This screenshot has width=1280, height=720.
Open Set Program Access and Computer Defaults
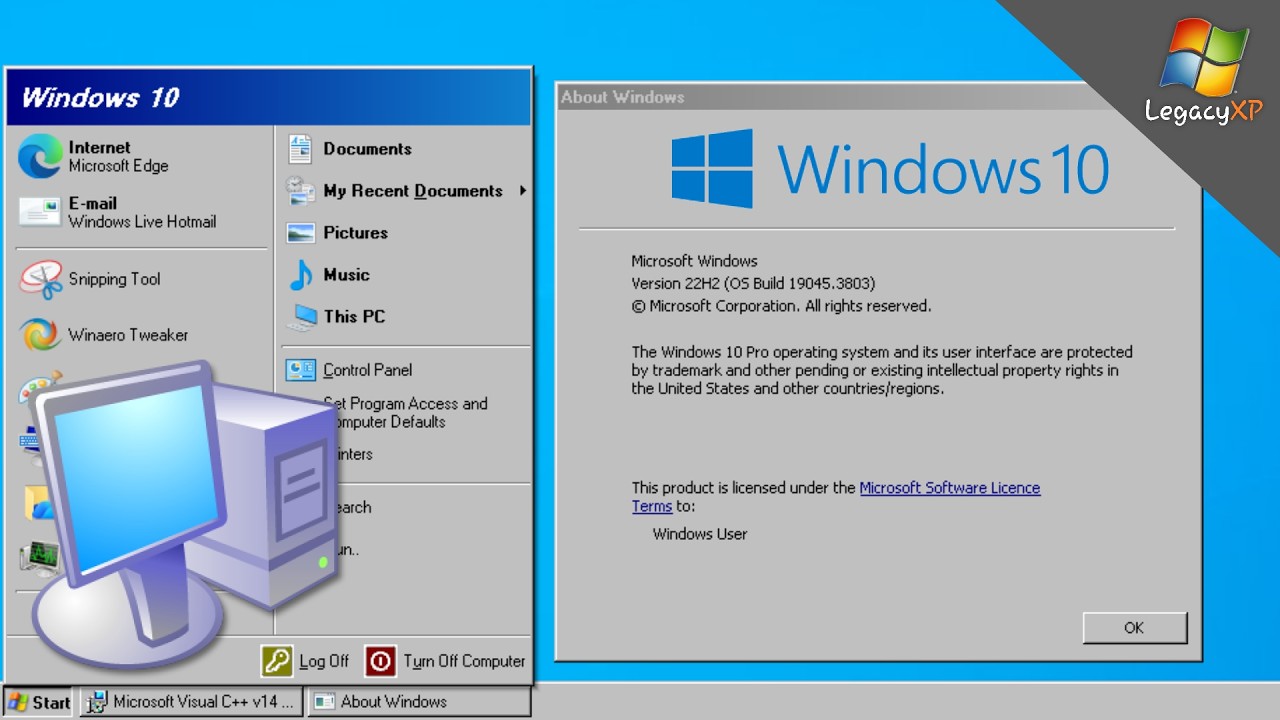point(405,413)
